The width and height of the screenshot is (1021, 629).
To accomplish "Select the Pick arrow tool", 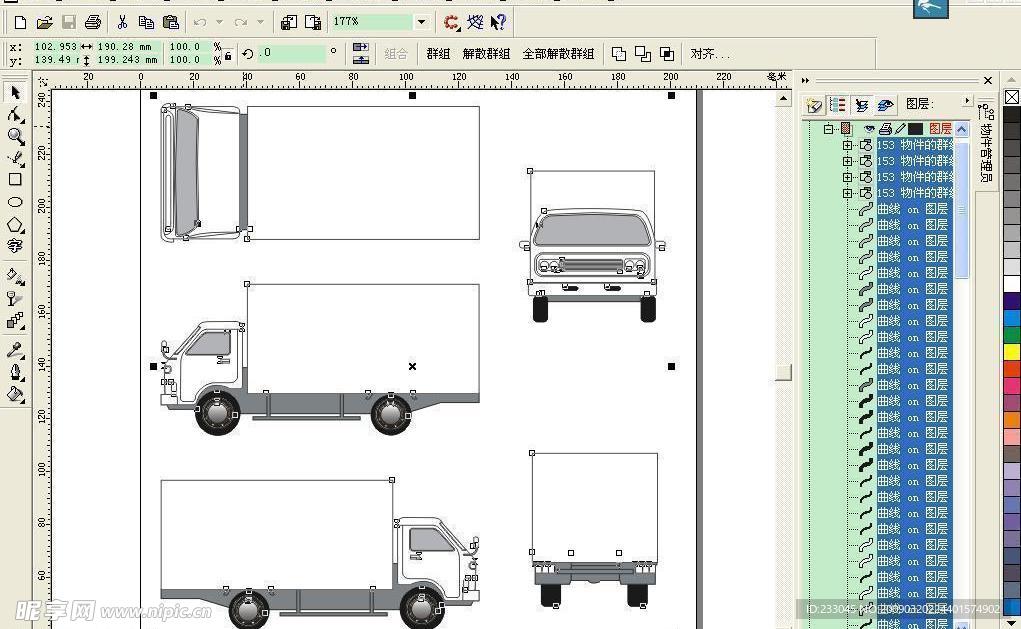I will pos(15,92).
